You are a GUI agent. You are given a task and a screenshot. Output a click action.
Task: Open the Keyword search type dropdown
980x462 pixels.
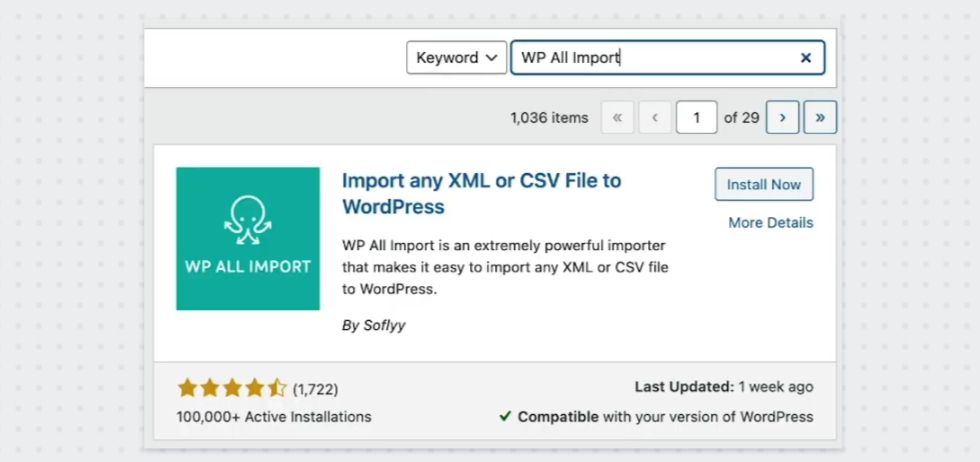pyautogui.click(x=456, y=58)
